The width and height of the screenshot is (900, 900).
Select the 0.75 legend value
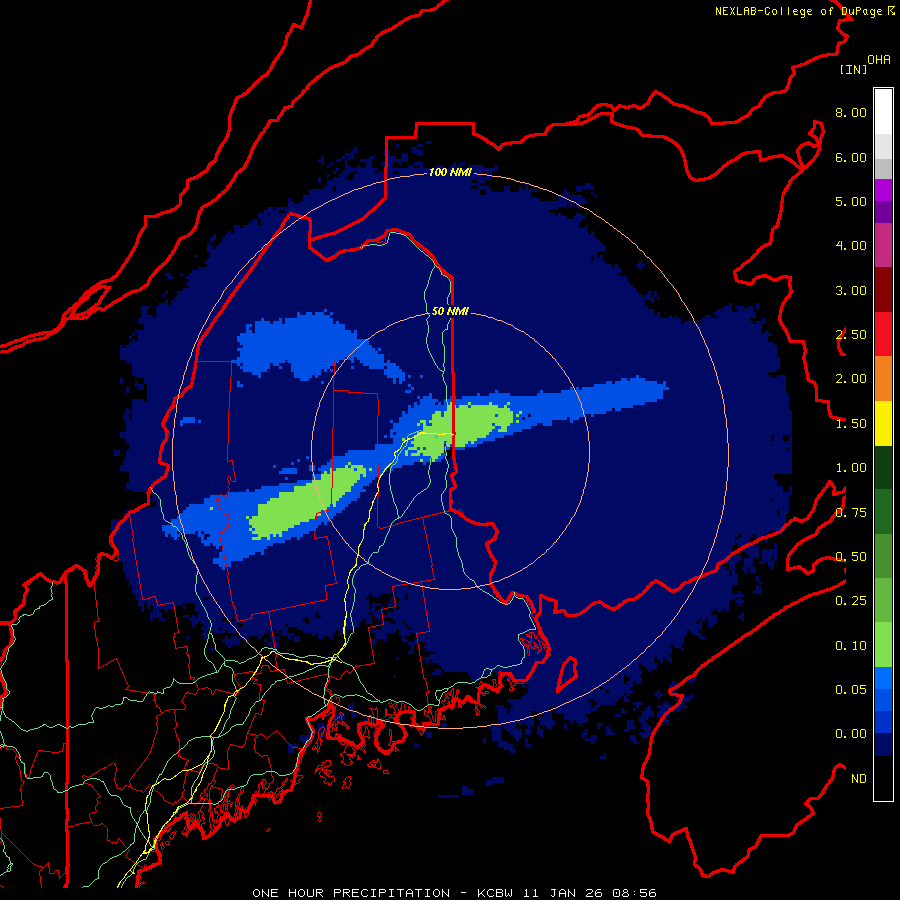pos(851,513)
